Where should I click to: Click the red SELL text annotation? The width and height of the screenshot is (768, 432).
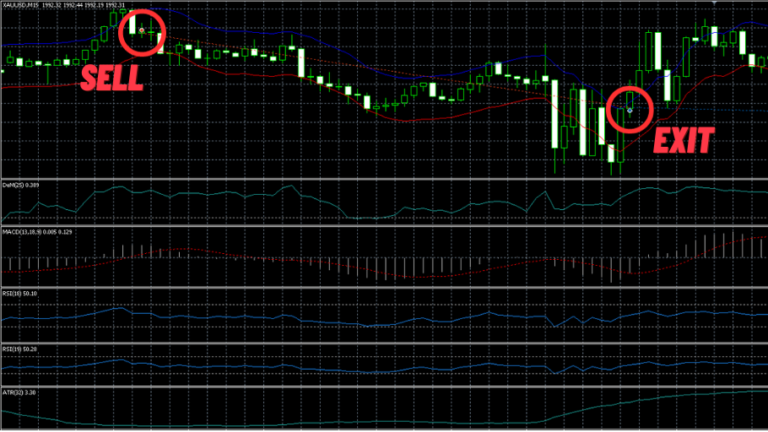[x=112, y=78]
